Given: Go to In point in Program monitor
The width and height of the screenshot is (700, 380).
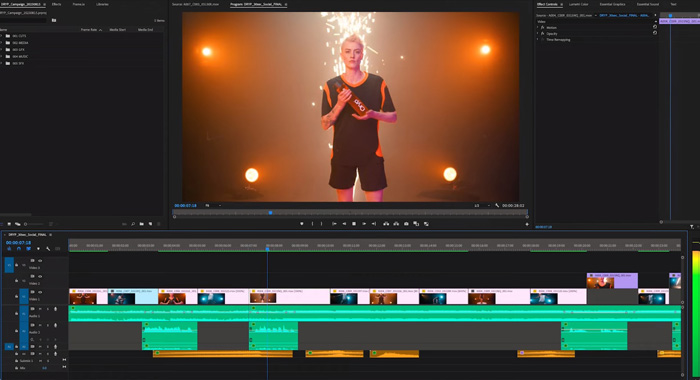Looking at the screenshot, I should [334, 224].
